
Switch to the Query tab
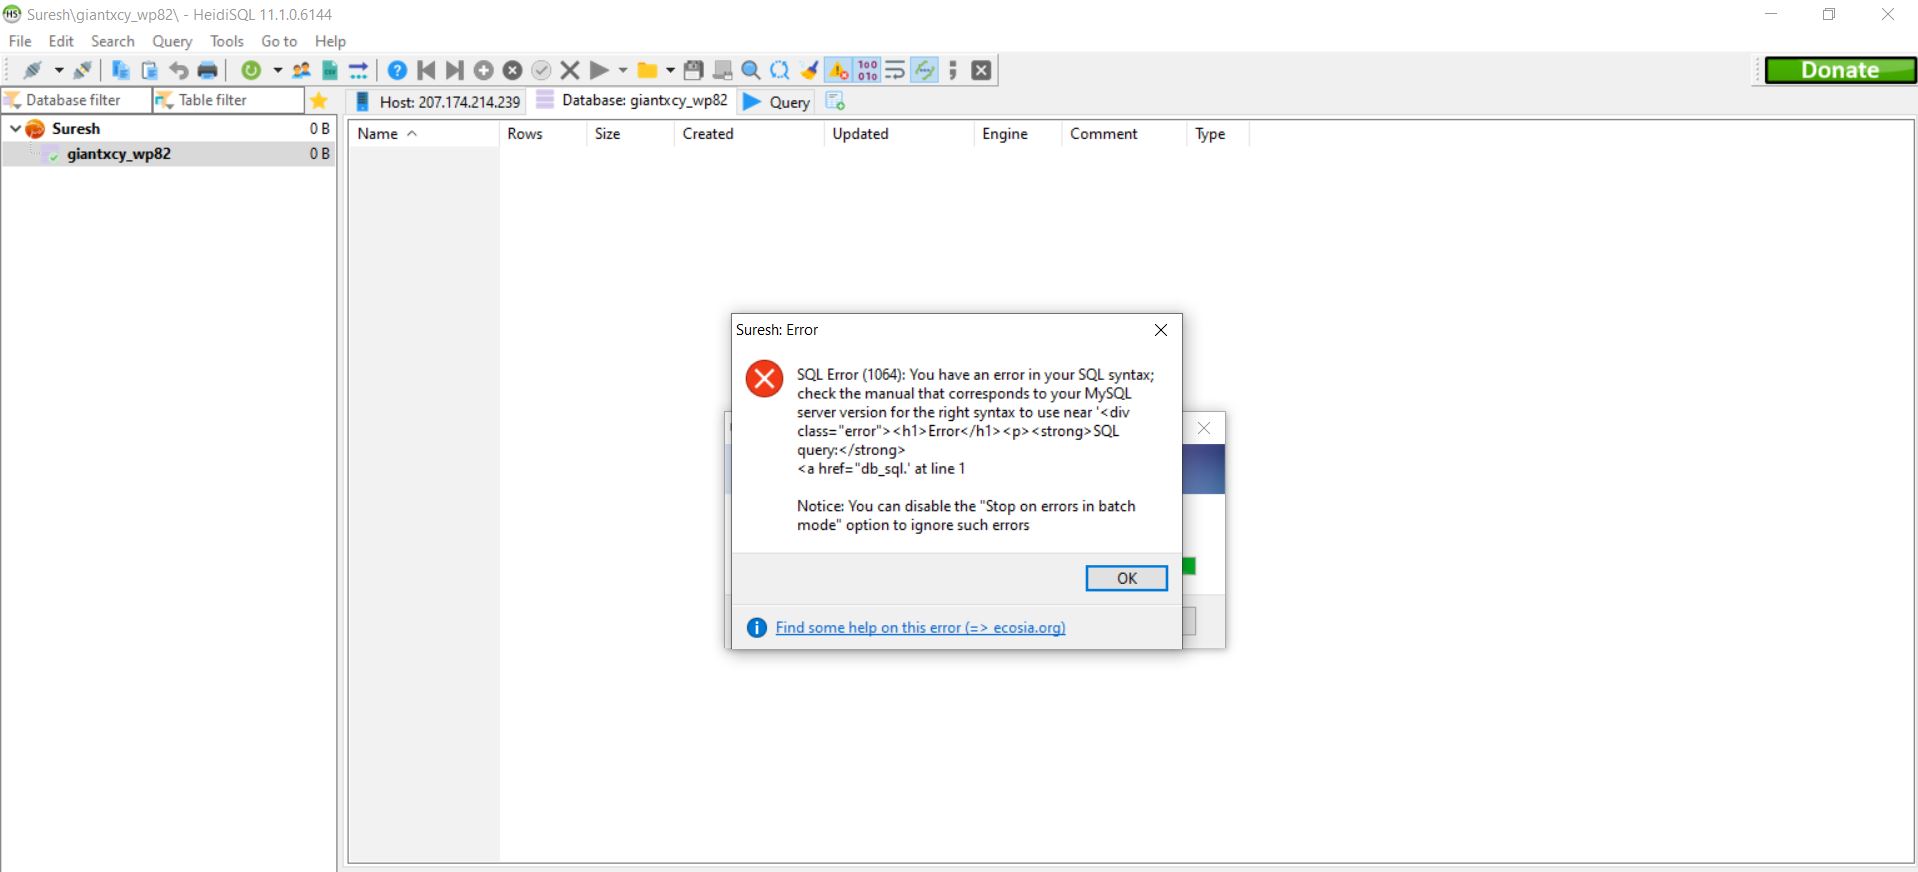coord(777,101)
